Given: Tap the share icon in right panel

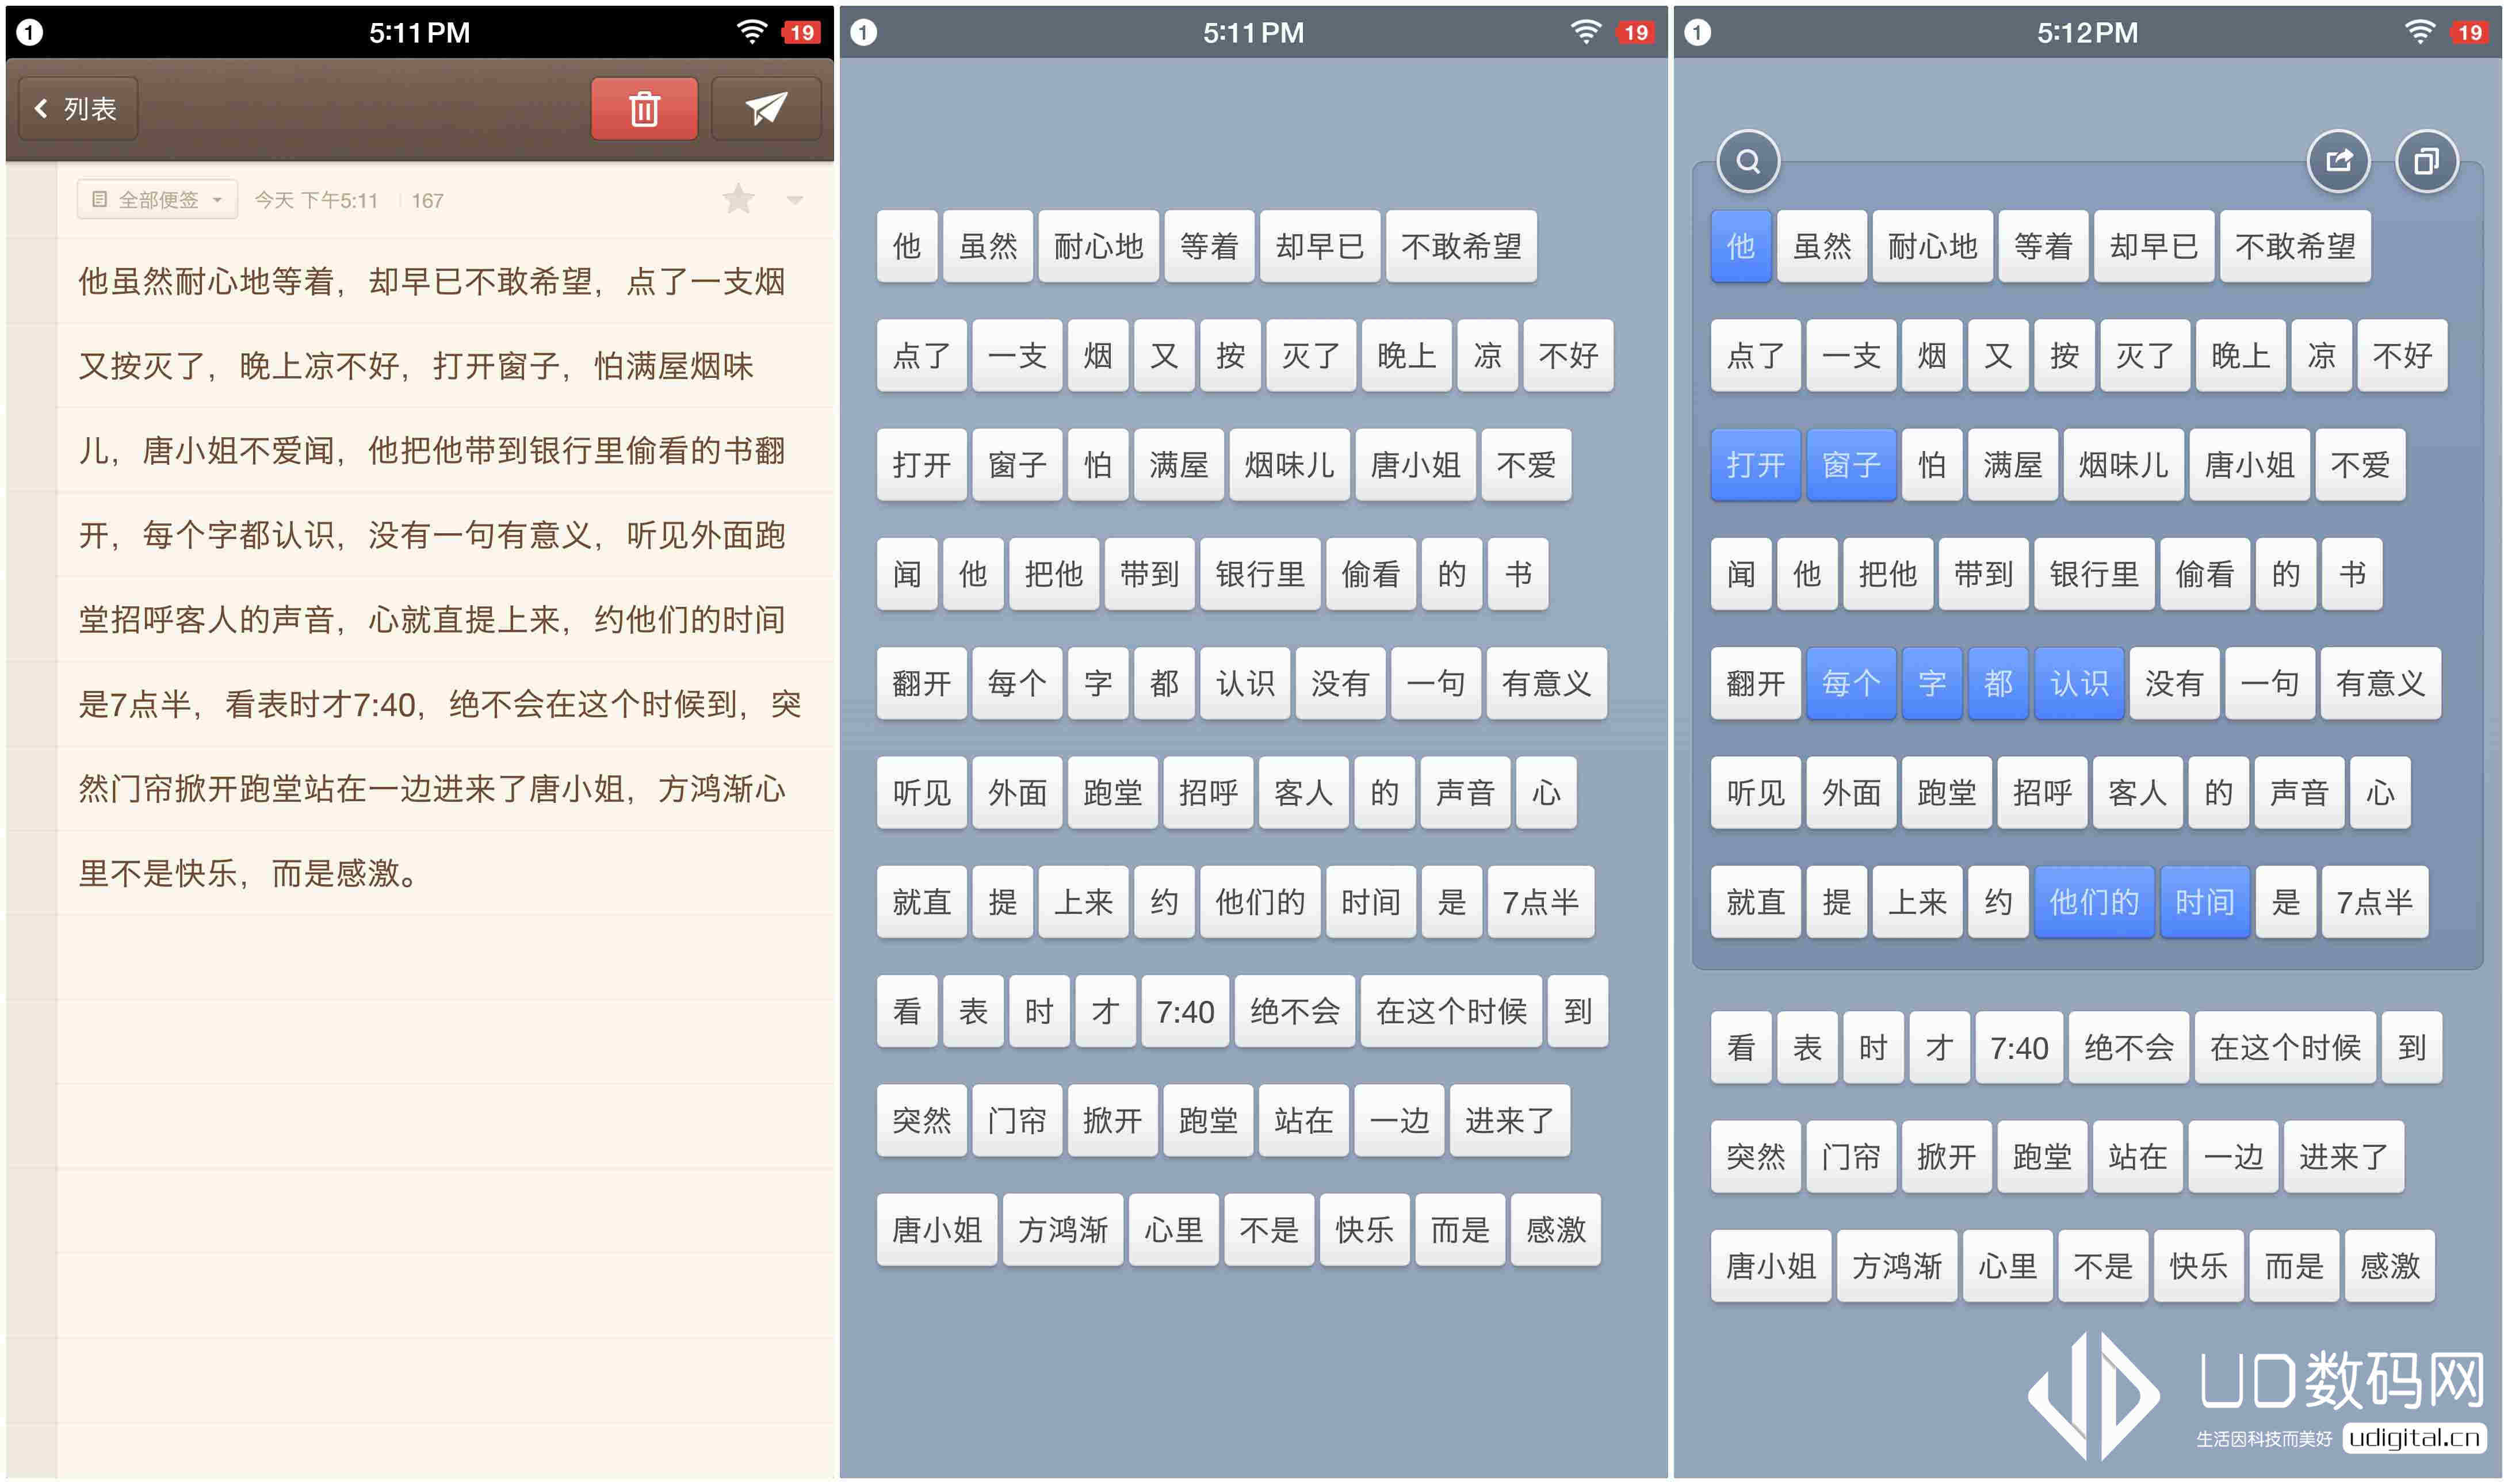Looking at the screenshot, I should [2338, 161].
